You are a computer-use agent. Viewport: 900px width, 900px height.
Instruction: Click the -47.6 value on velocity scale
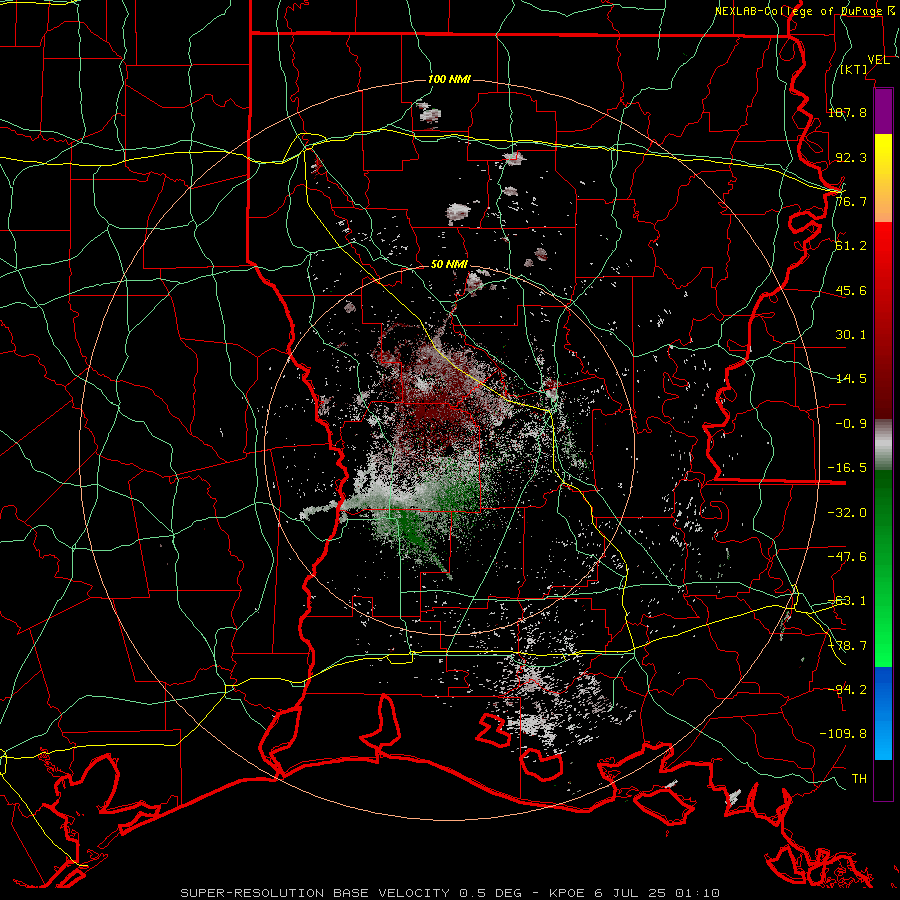[847, 557]
